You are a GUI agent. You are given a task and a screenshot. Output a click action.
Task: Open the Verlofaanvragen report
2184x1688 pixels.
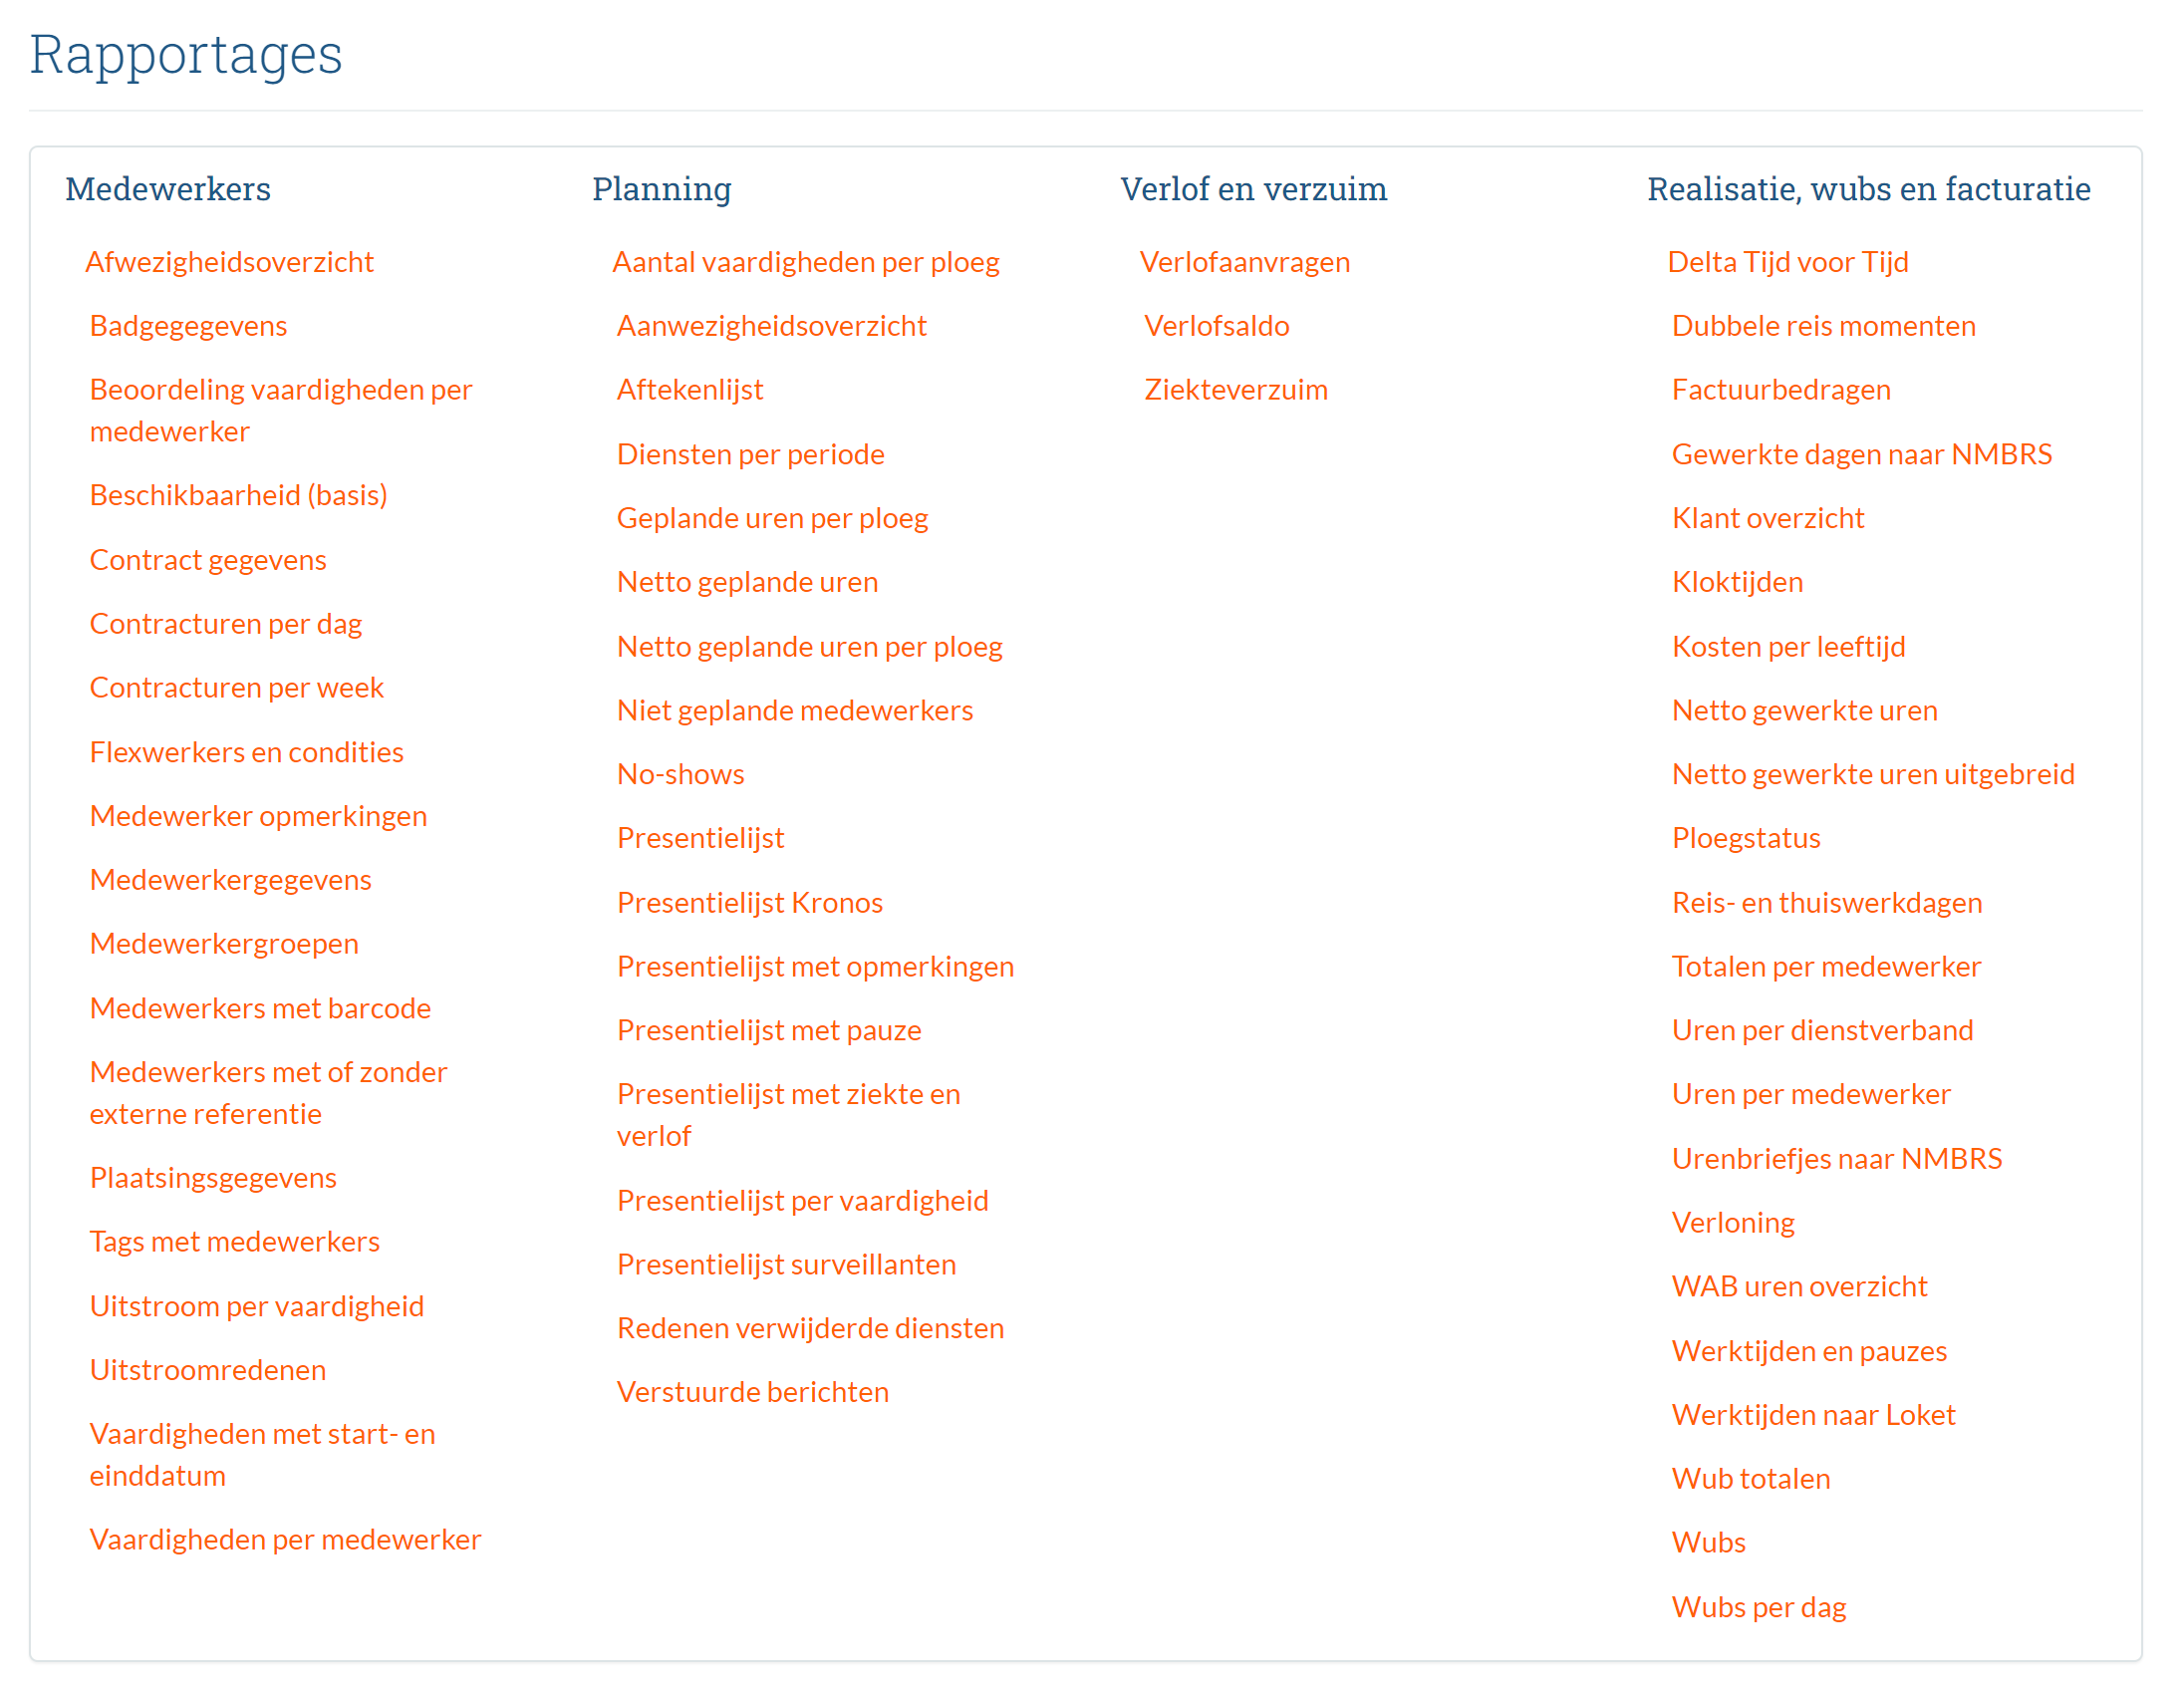(1244, 262)
